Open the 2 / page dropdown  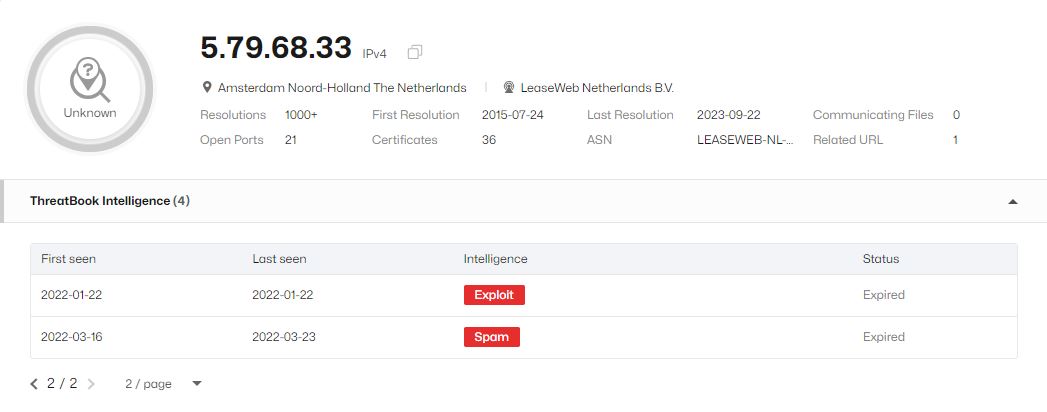163,384
